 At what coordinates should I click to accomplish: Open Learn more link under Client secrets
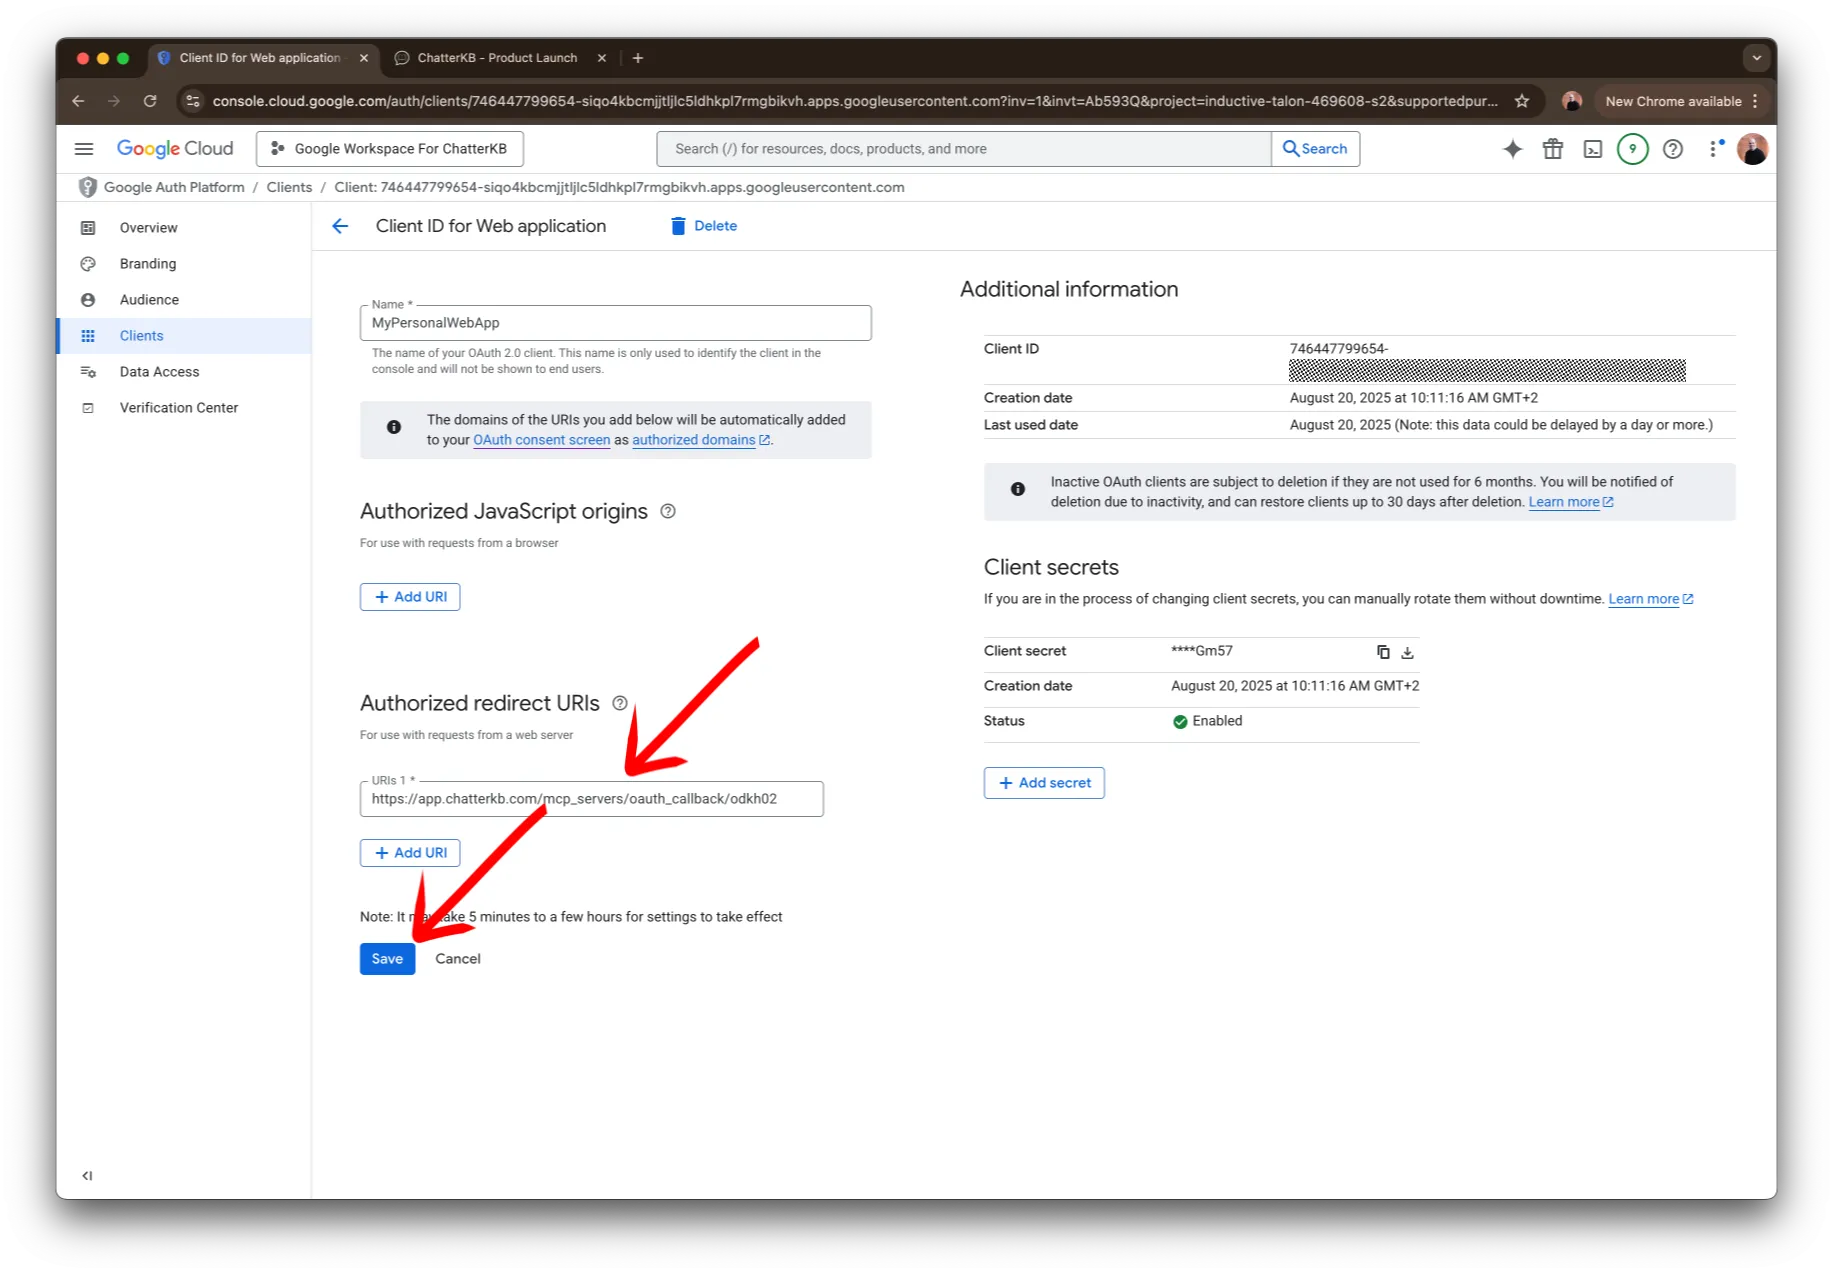pyautogui.click(x=1650, y=599)
